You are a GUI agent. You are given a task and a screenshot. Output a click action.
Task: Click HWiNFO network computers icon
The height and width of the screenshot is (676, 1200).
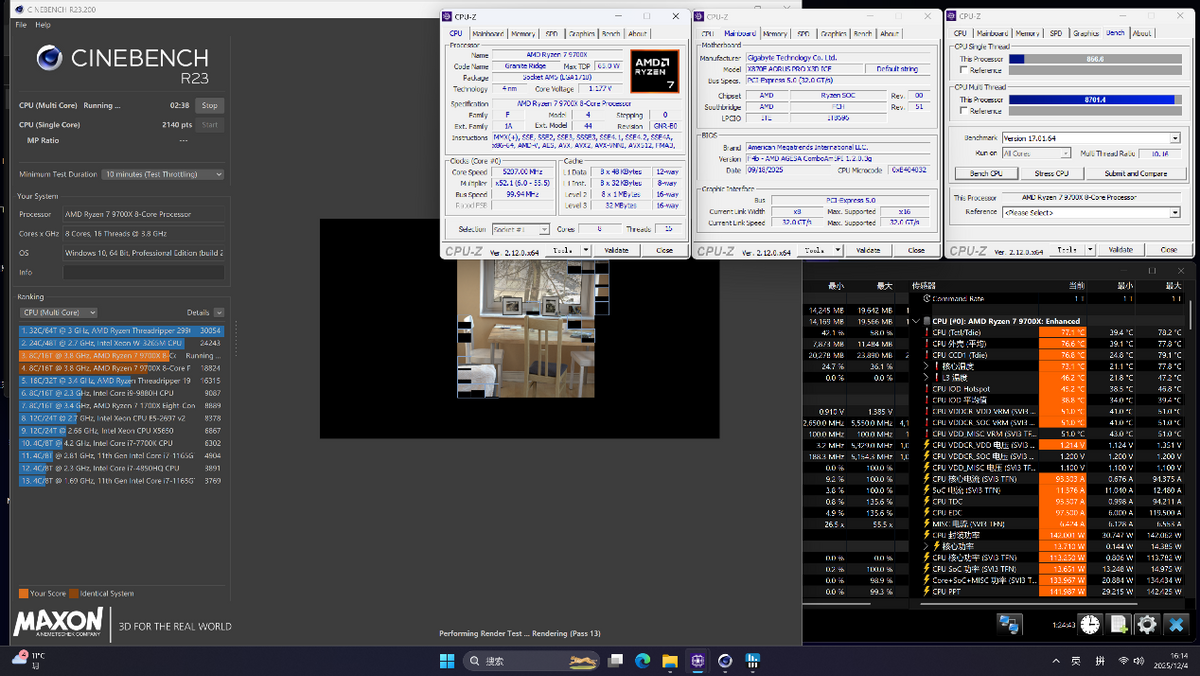1010,625
